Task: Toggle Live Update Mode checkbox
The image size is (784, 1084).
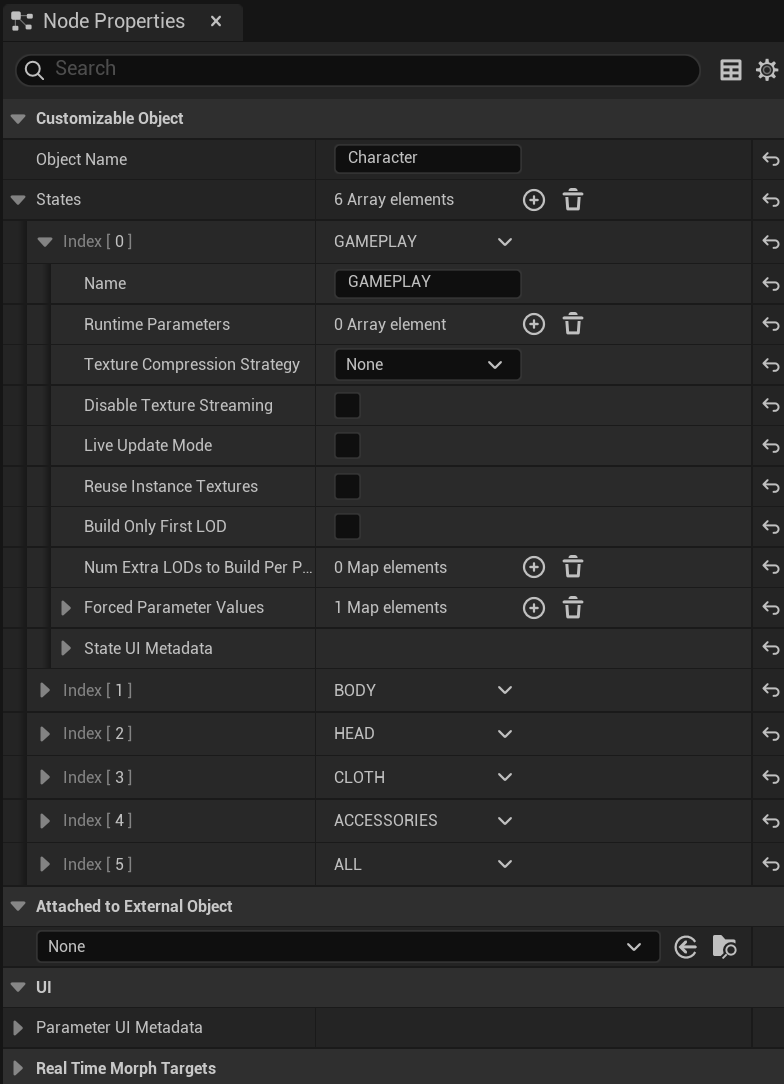Action: click(x=347, y=445)
